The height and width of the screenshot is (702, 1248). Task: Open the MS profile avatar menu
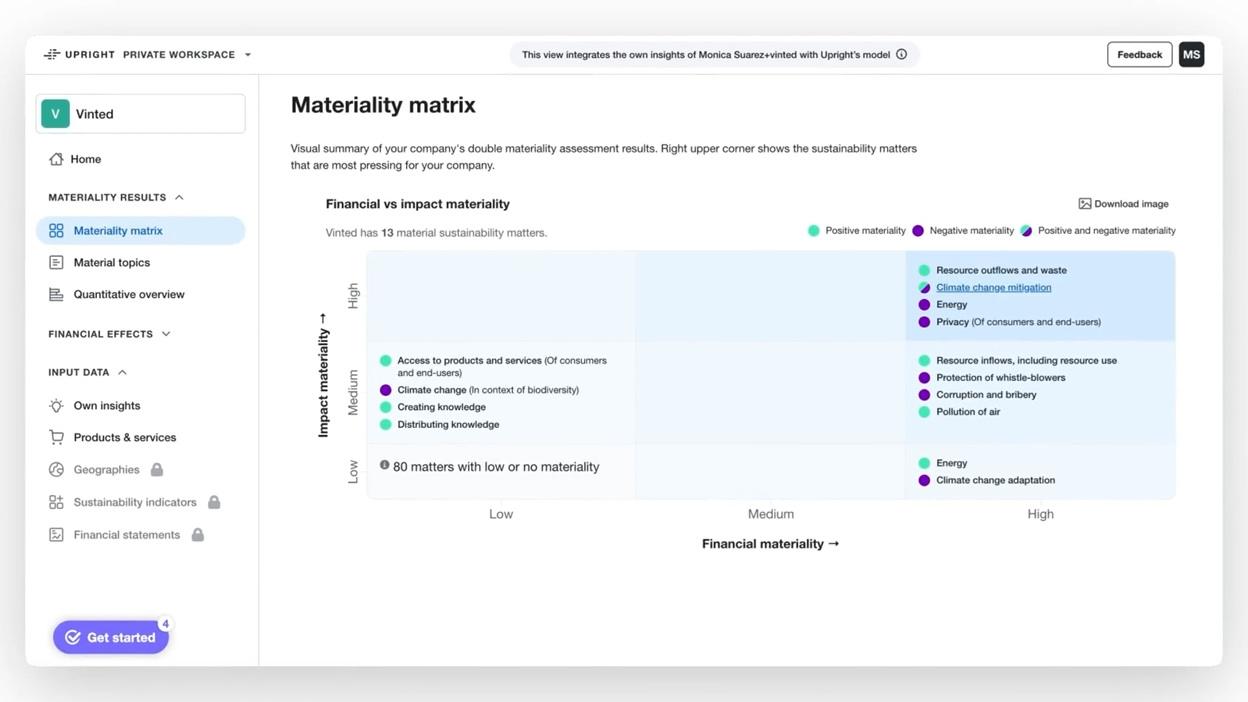coord(1190,53)
